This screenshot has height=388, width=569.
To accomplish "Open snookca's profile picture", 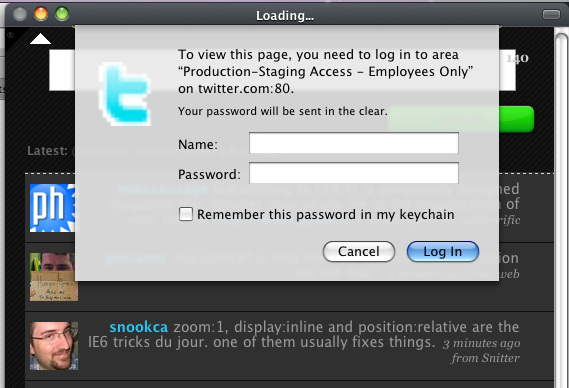I will tap(54, 346).
